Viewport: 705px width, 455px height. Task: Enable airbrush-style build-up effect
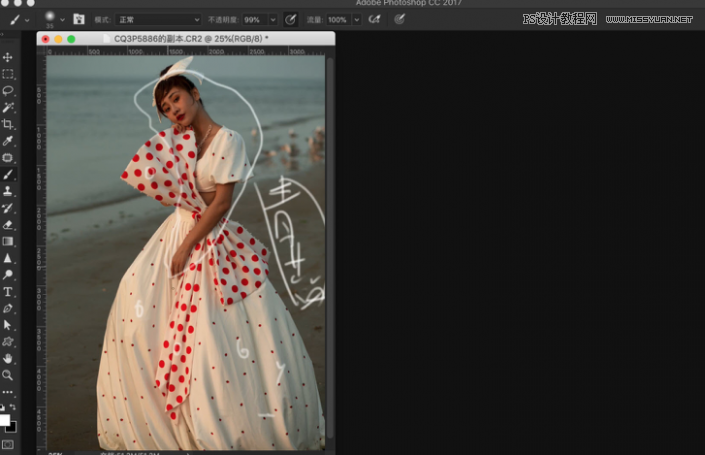pos(375,19)
